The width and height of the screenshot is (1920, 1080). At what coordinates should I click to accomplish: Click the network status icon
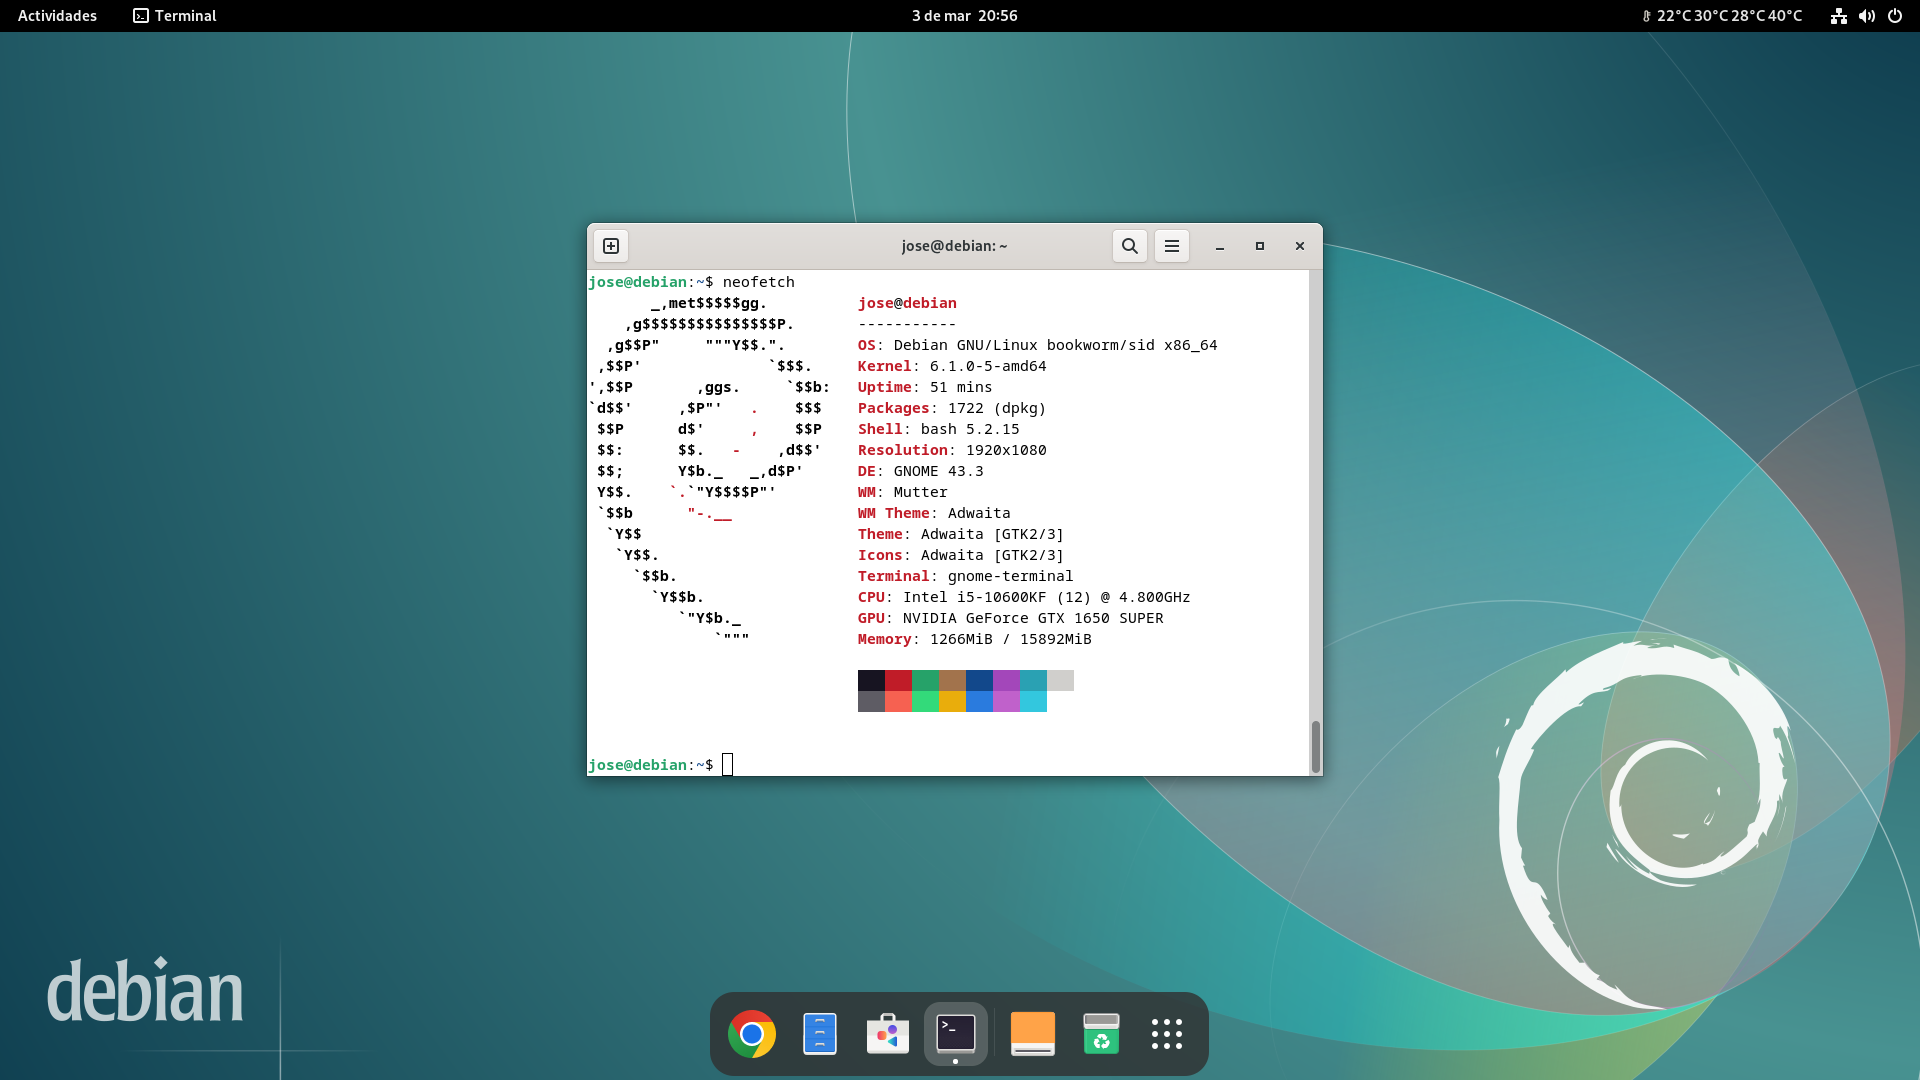(1838, 16)
